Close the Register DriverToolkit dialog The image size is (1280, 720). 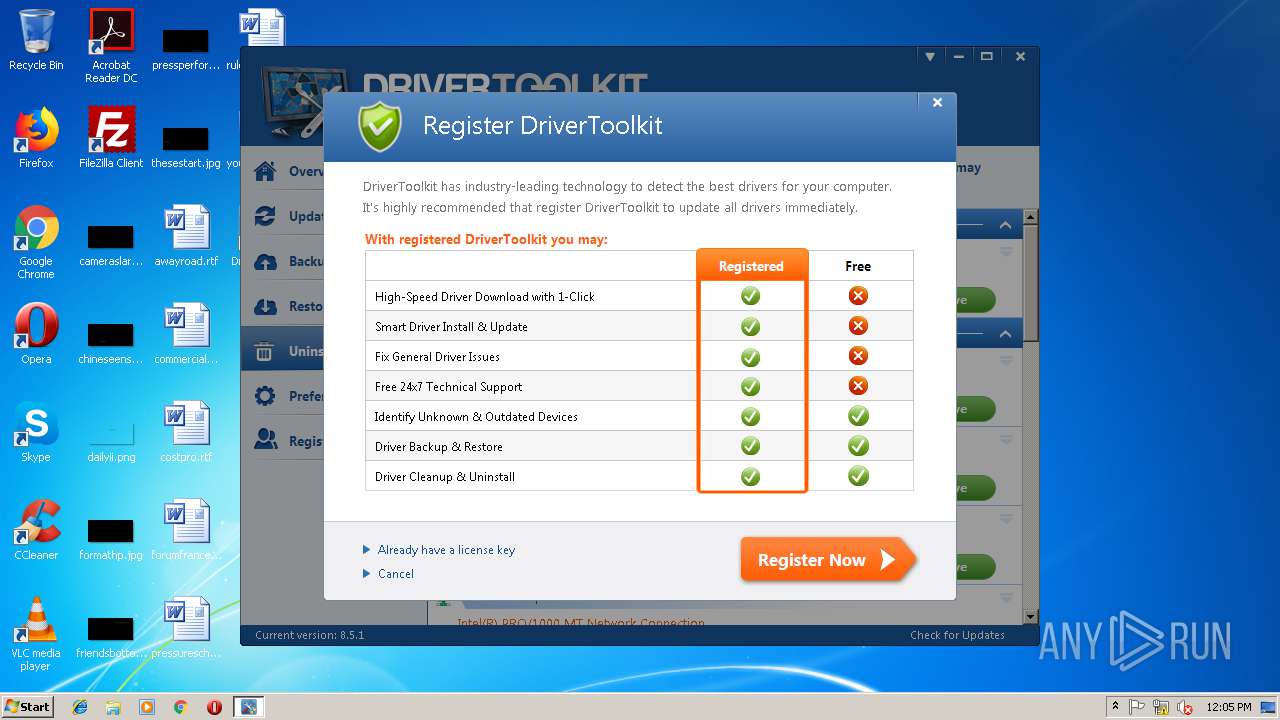pos(937,102)
